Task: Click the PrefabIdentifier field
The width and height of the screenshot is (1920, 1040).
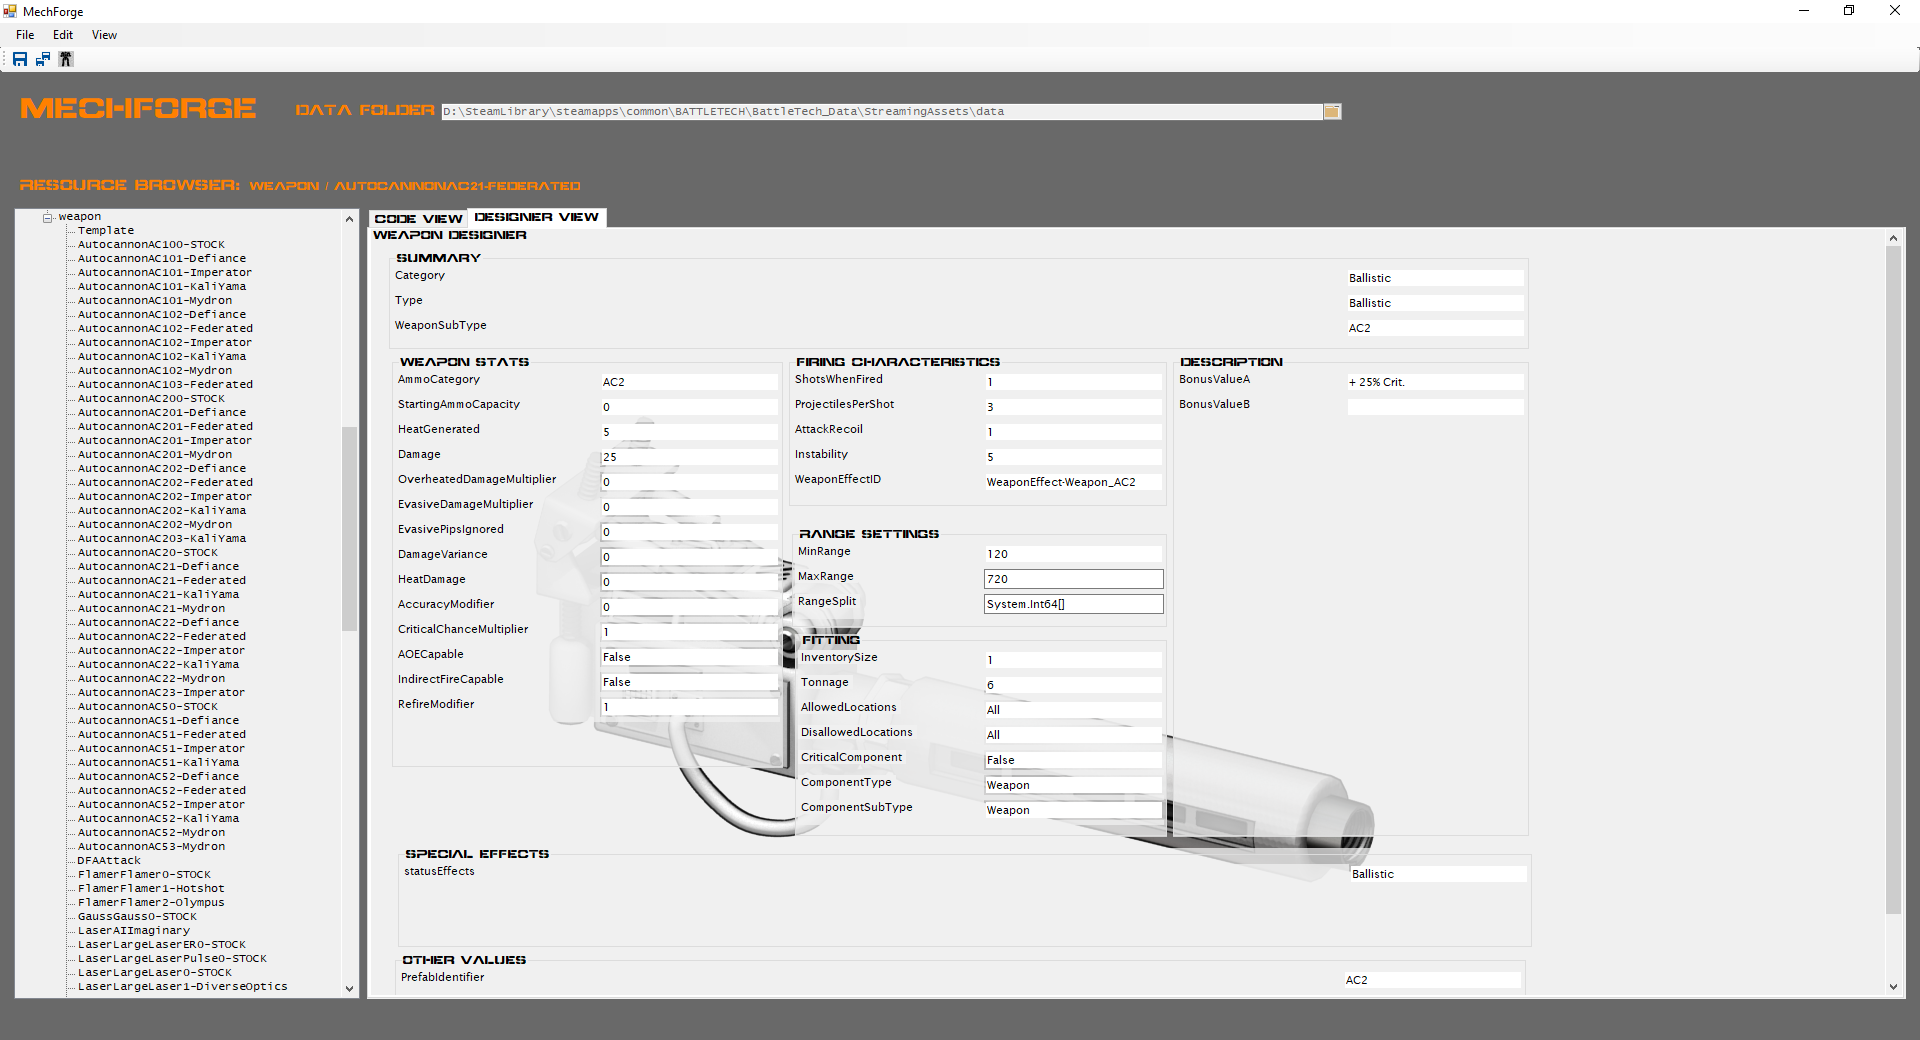Action: click(x=1432, y=980)
